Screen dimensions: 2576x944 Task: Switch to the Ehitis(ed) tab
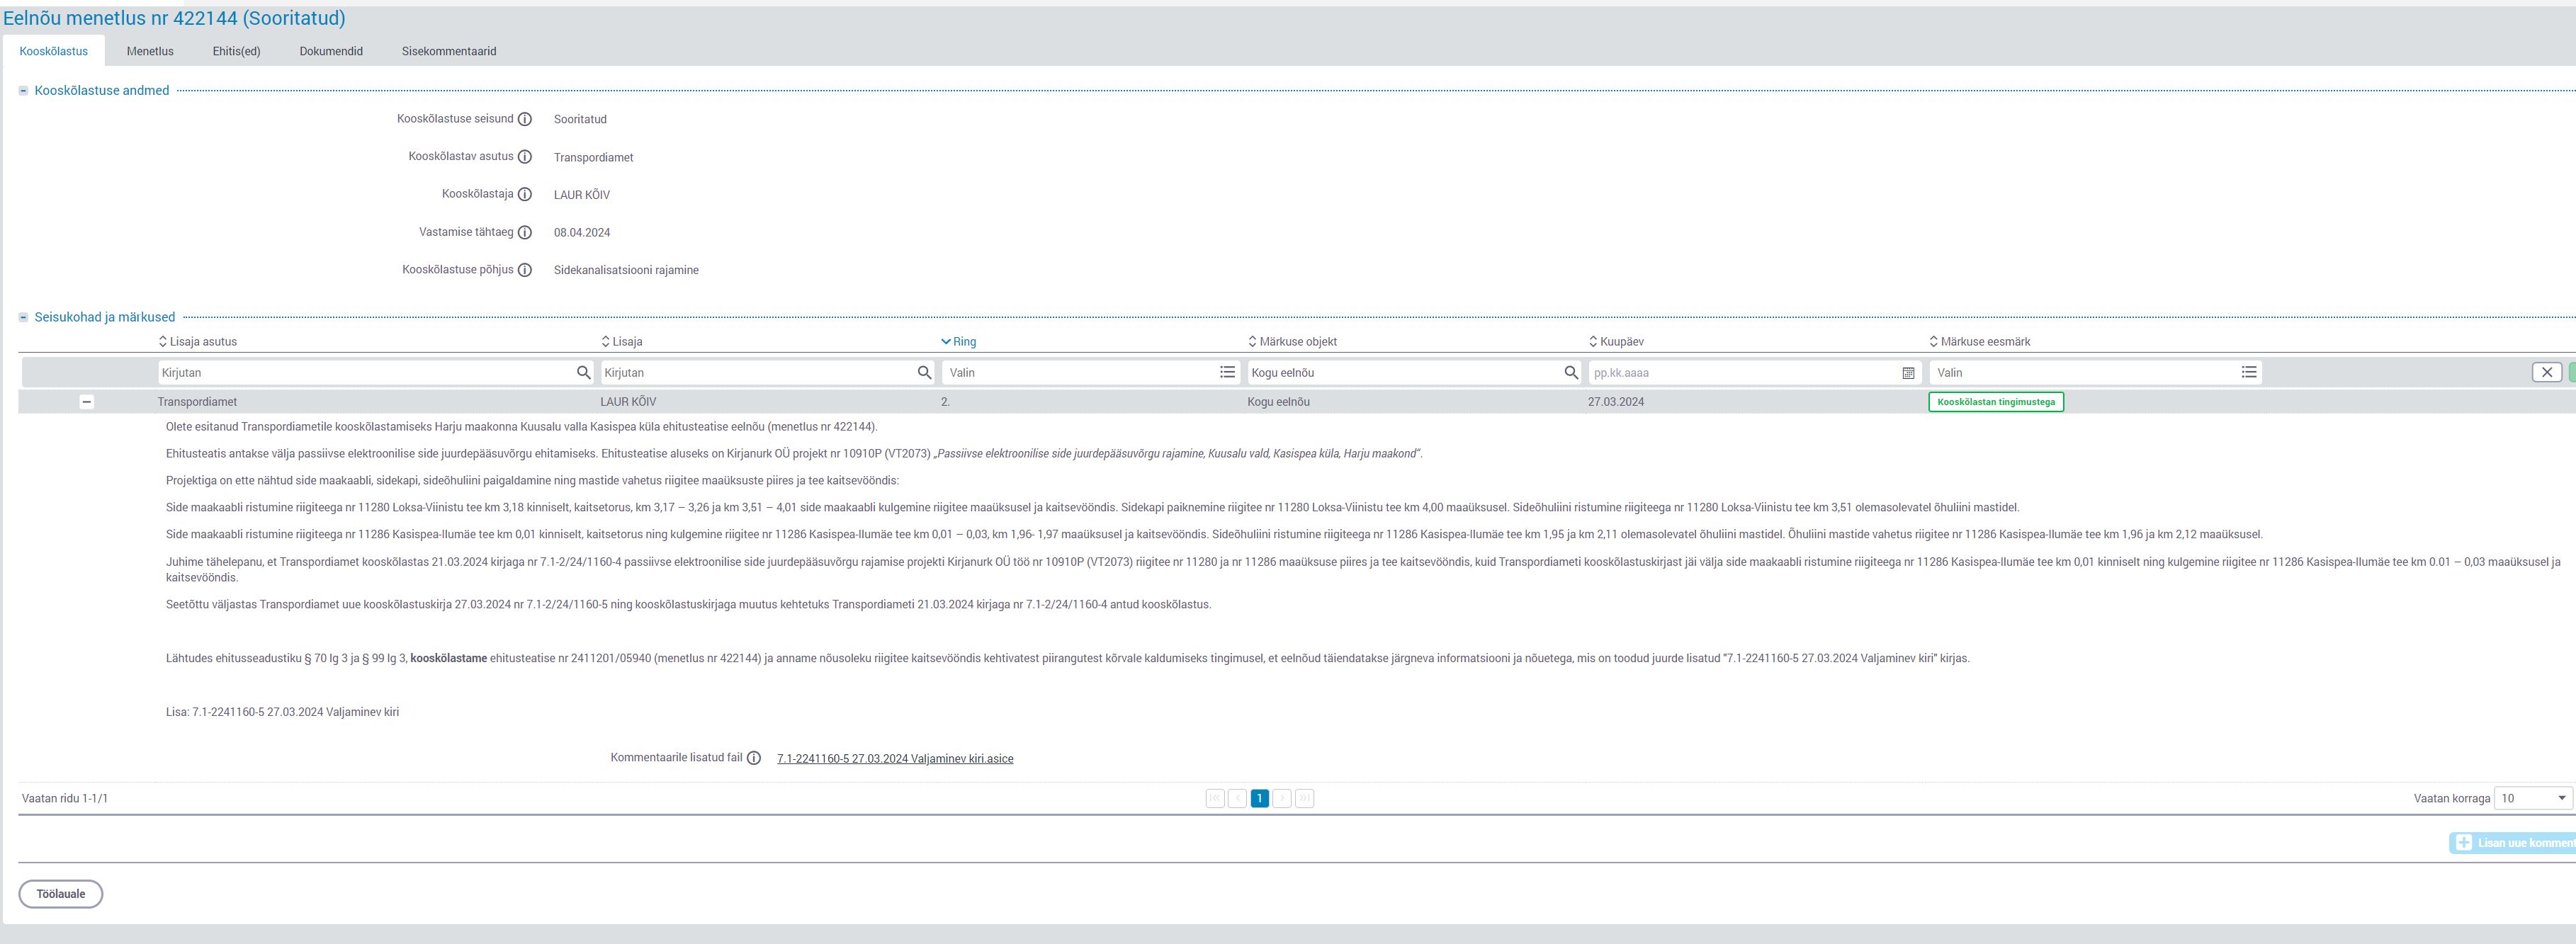pos(236,51)
